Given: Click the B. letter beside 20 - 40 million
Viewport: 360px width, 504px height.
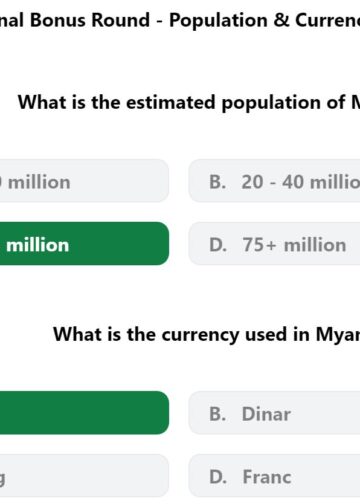Looking at the screenshot, I should pyautogui.click(x=218, y=182).
